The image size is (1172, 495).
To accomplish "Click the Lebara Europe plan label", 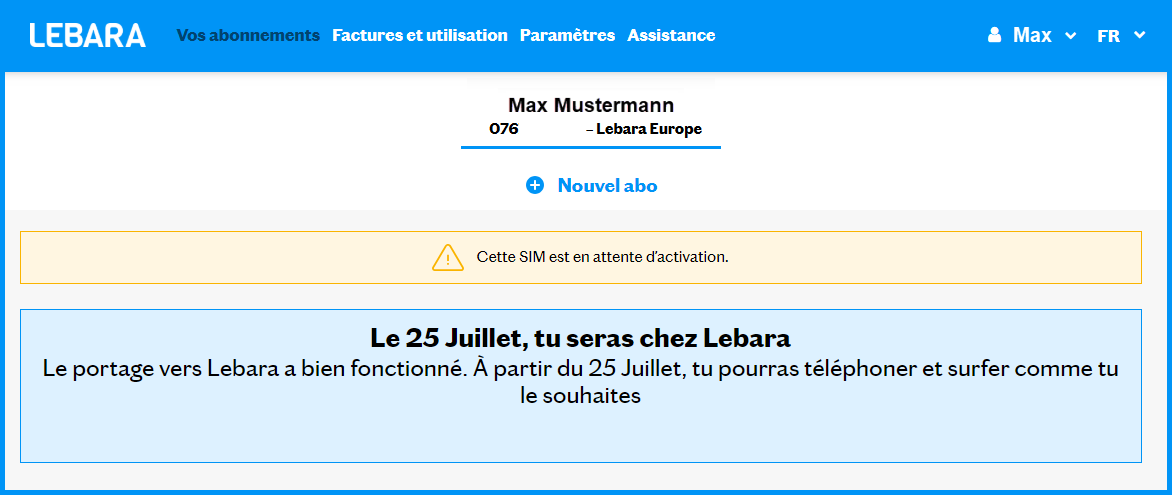I will click(648, 129).
